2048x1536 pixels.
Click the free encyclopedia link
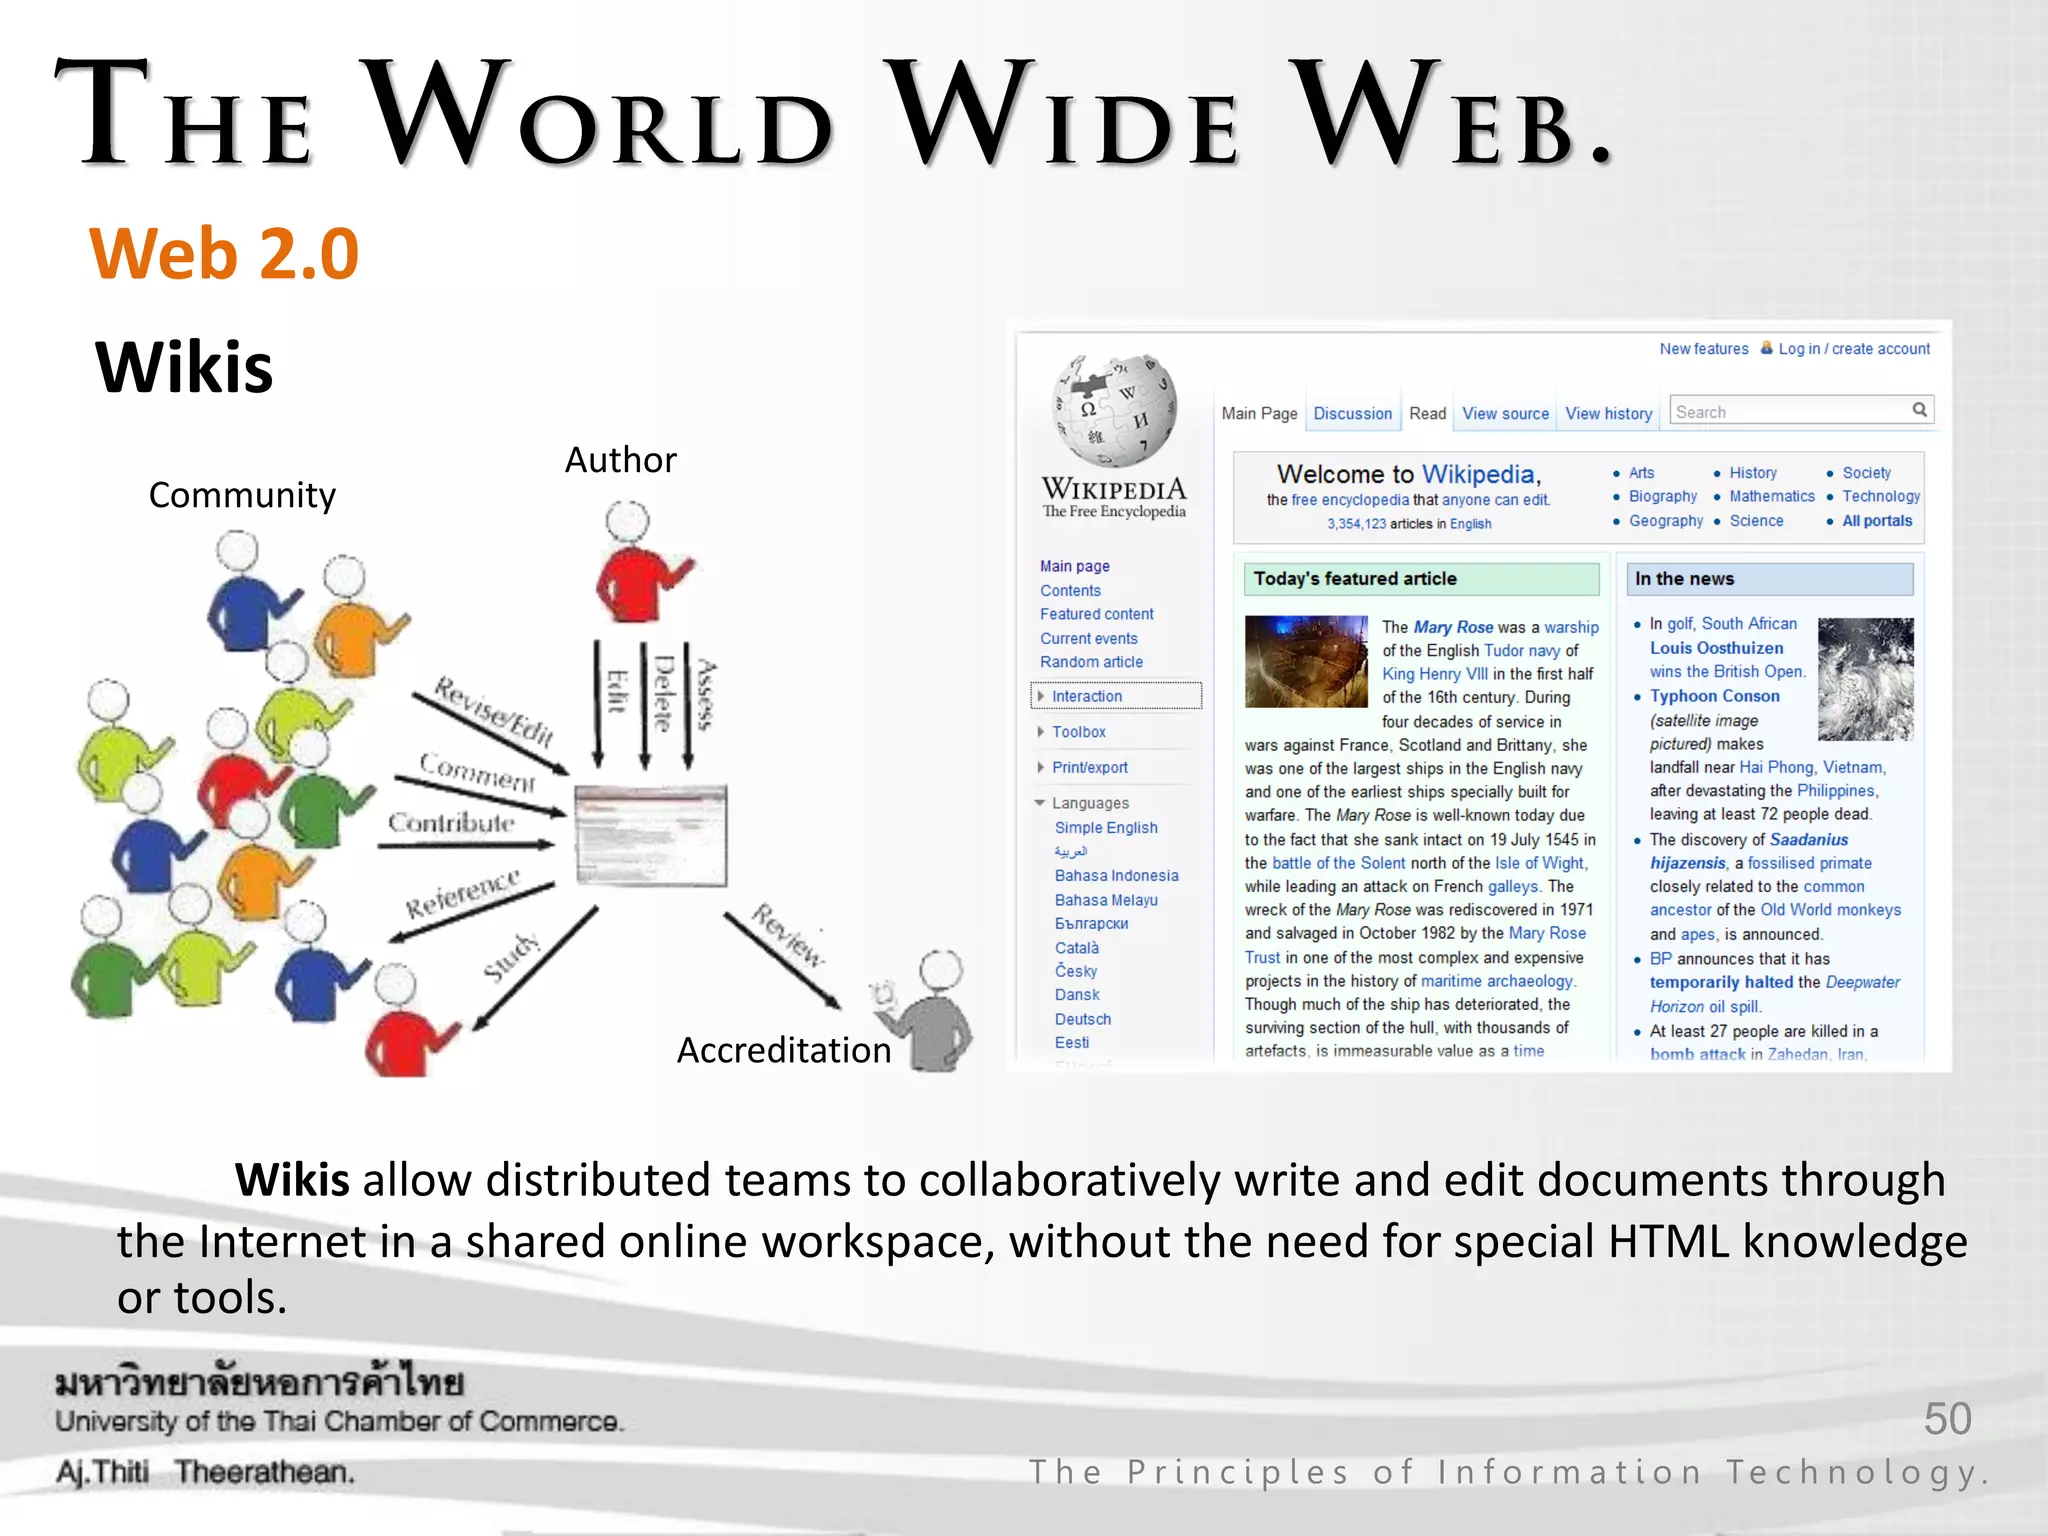click(x=1350, y=500)
